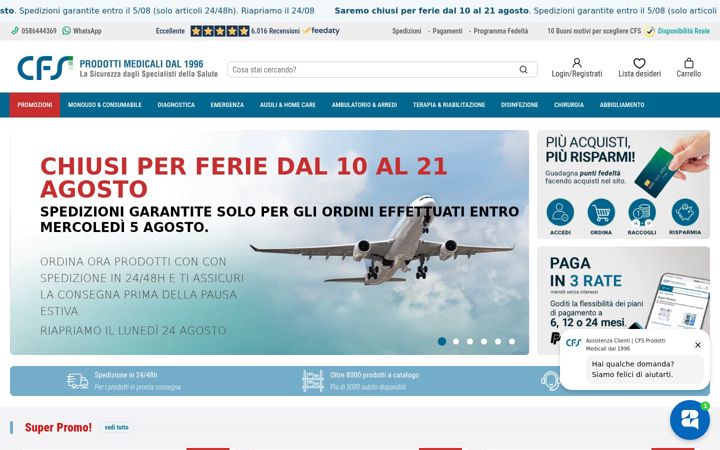720x450 pixels.
Task: Select the second carousel slide dot
Action: pos(456,341)
